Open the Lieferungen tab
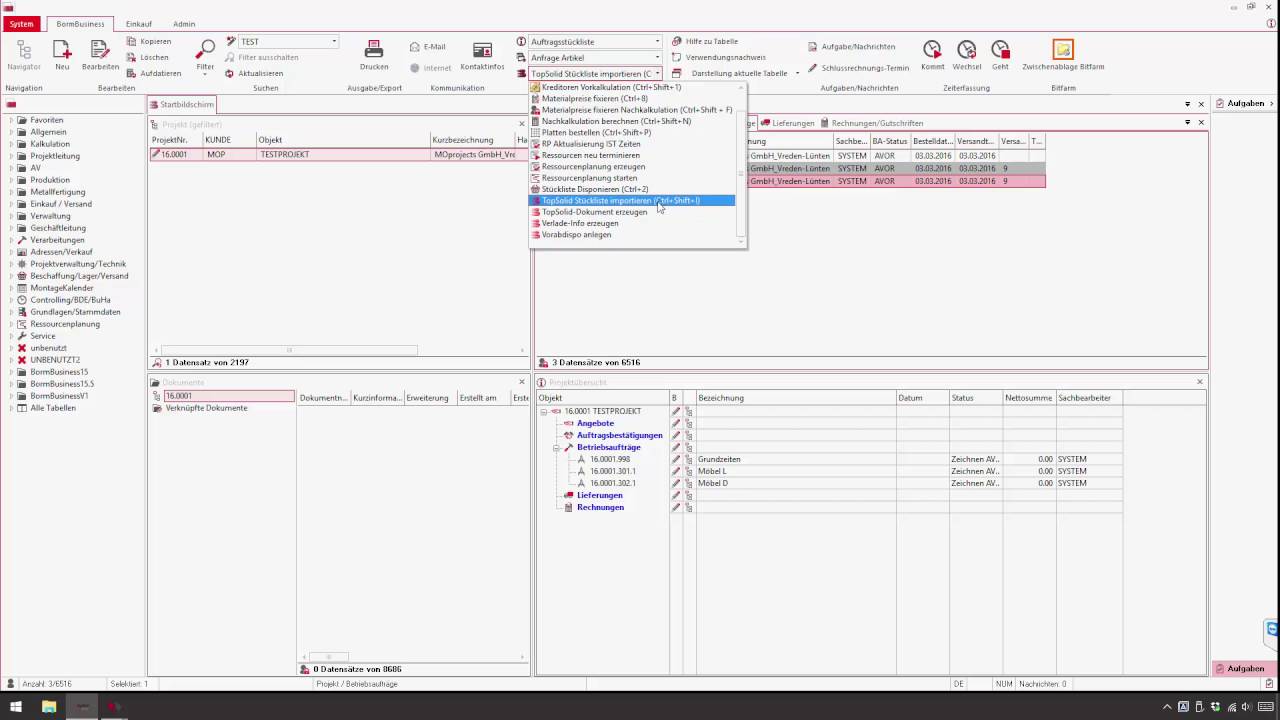 [790, 124]
